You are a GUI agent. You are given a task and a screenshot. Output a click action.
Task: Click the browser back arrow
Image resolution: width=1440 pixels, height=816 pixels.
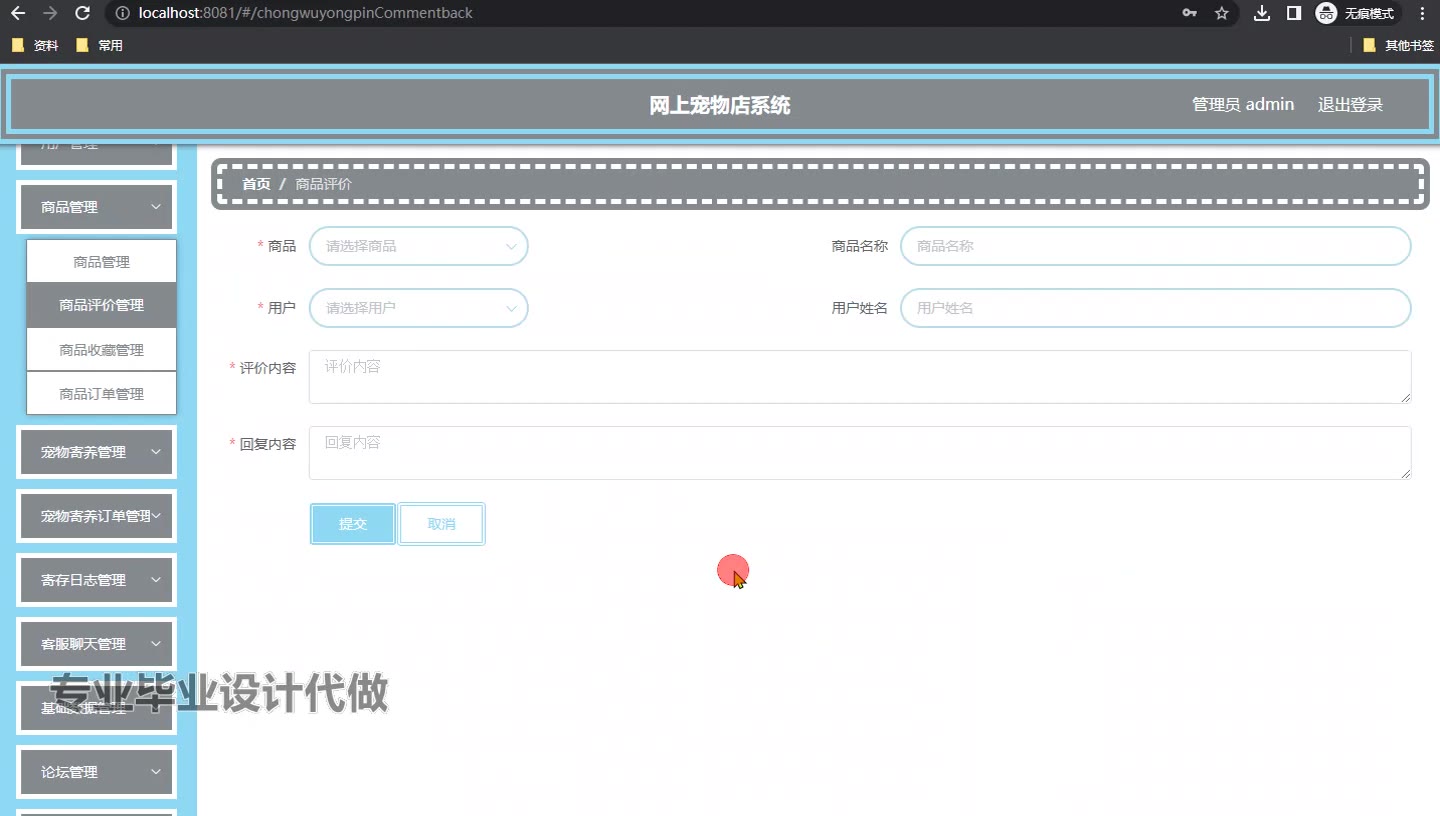pos(18,13)
